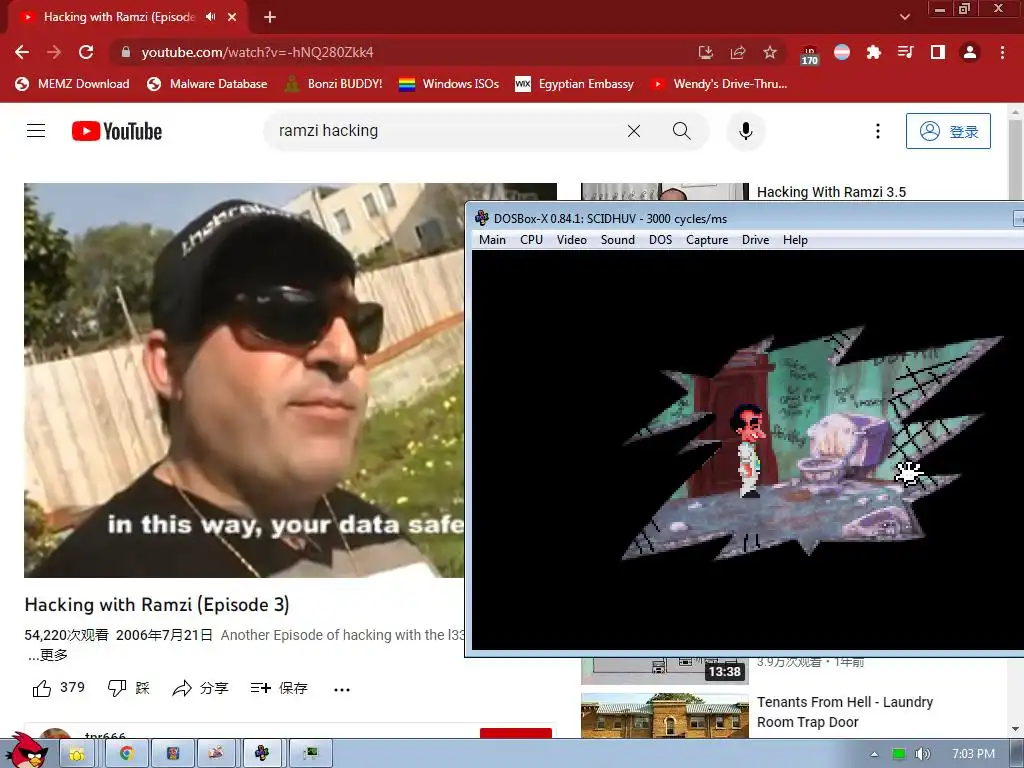Open DOSBox-X DOS menu
Image resolution: width=1024 pixels, height=768 pixels.
tap(660, 240)
